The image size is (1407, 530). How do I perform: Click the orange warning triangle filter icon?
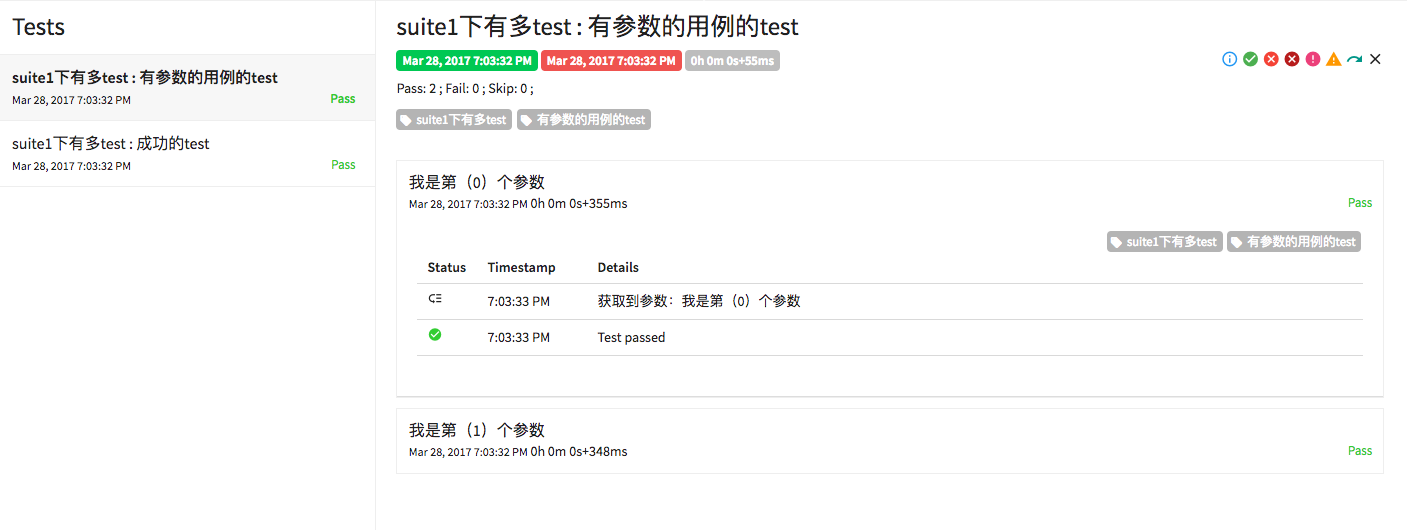point(1334,60)
